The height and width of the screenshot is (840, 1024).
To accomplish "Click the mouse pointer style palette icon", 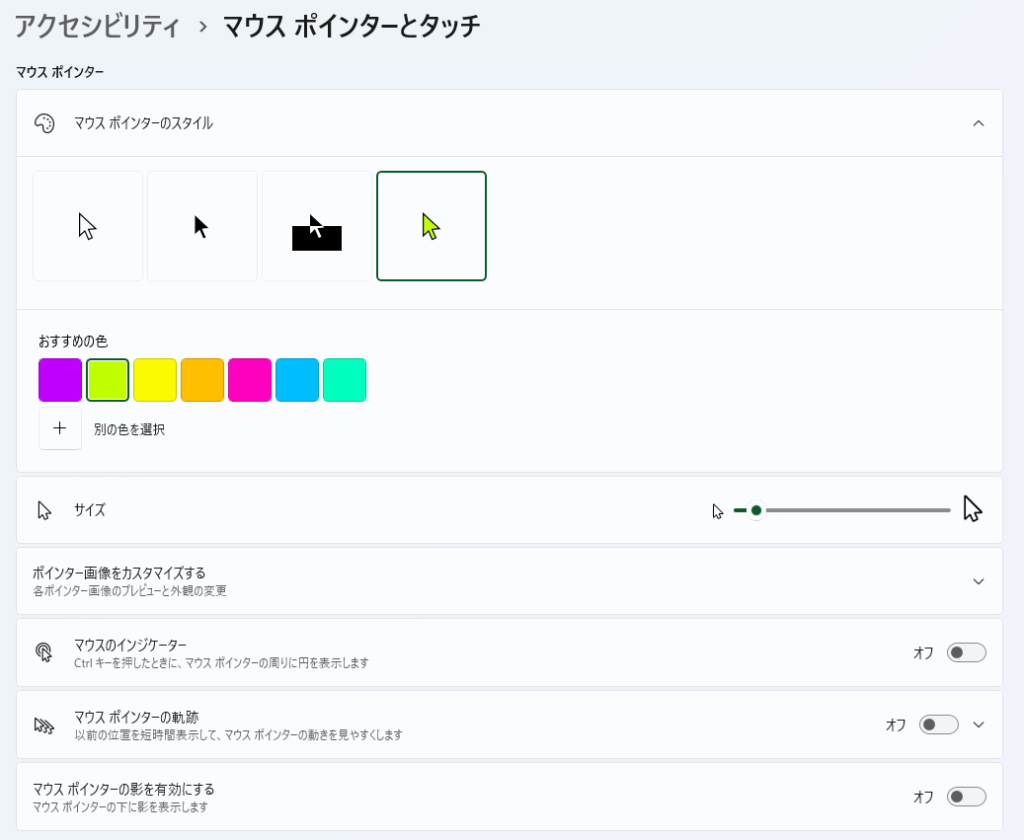I will pyautogui.click(x=44, y=123).
